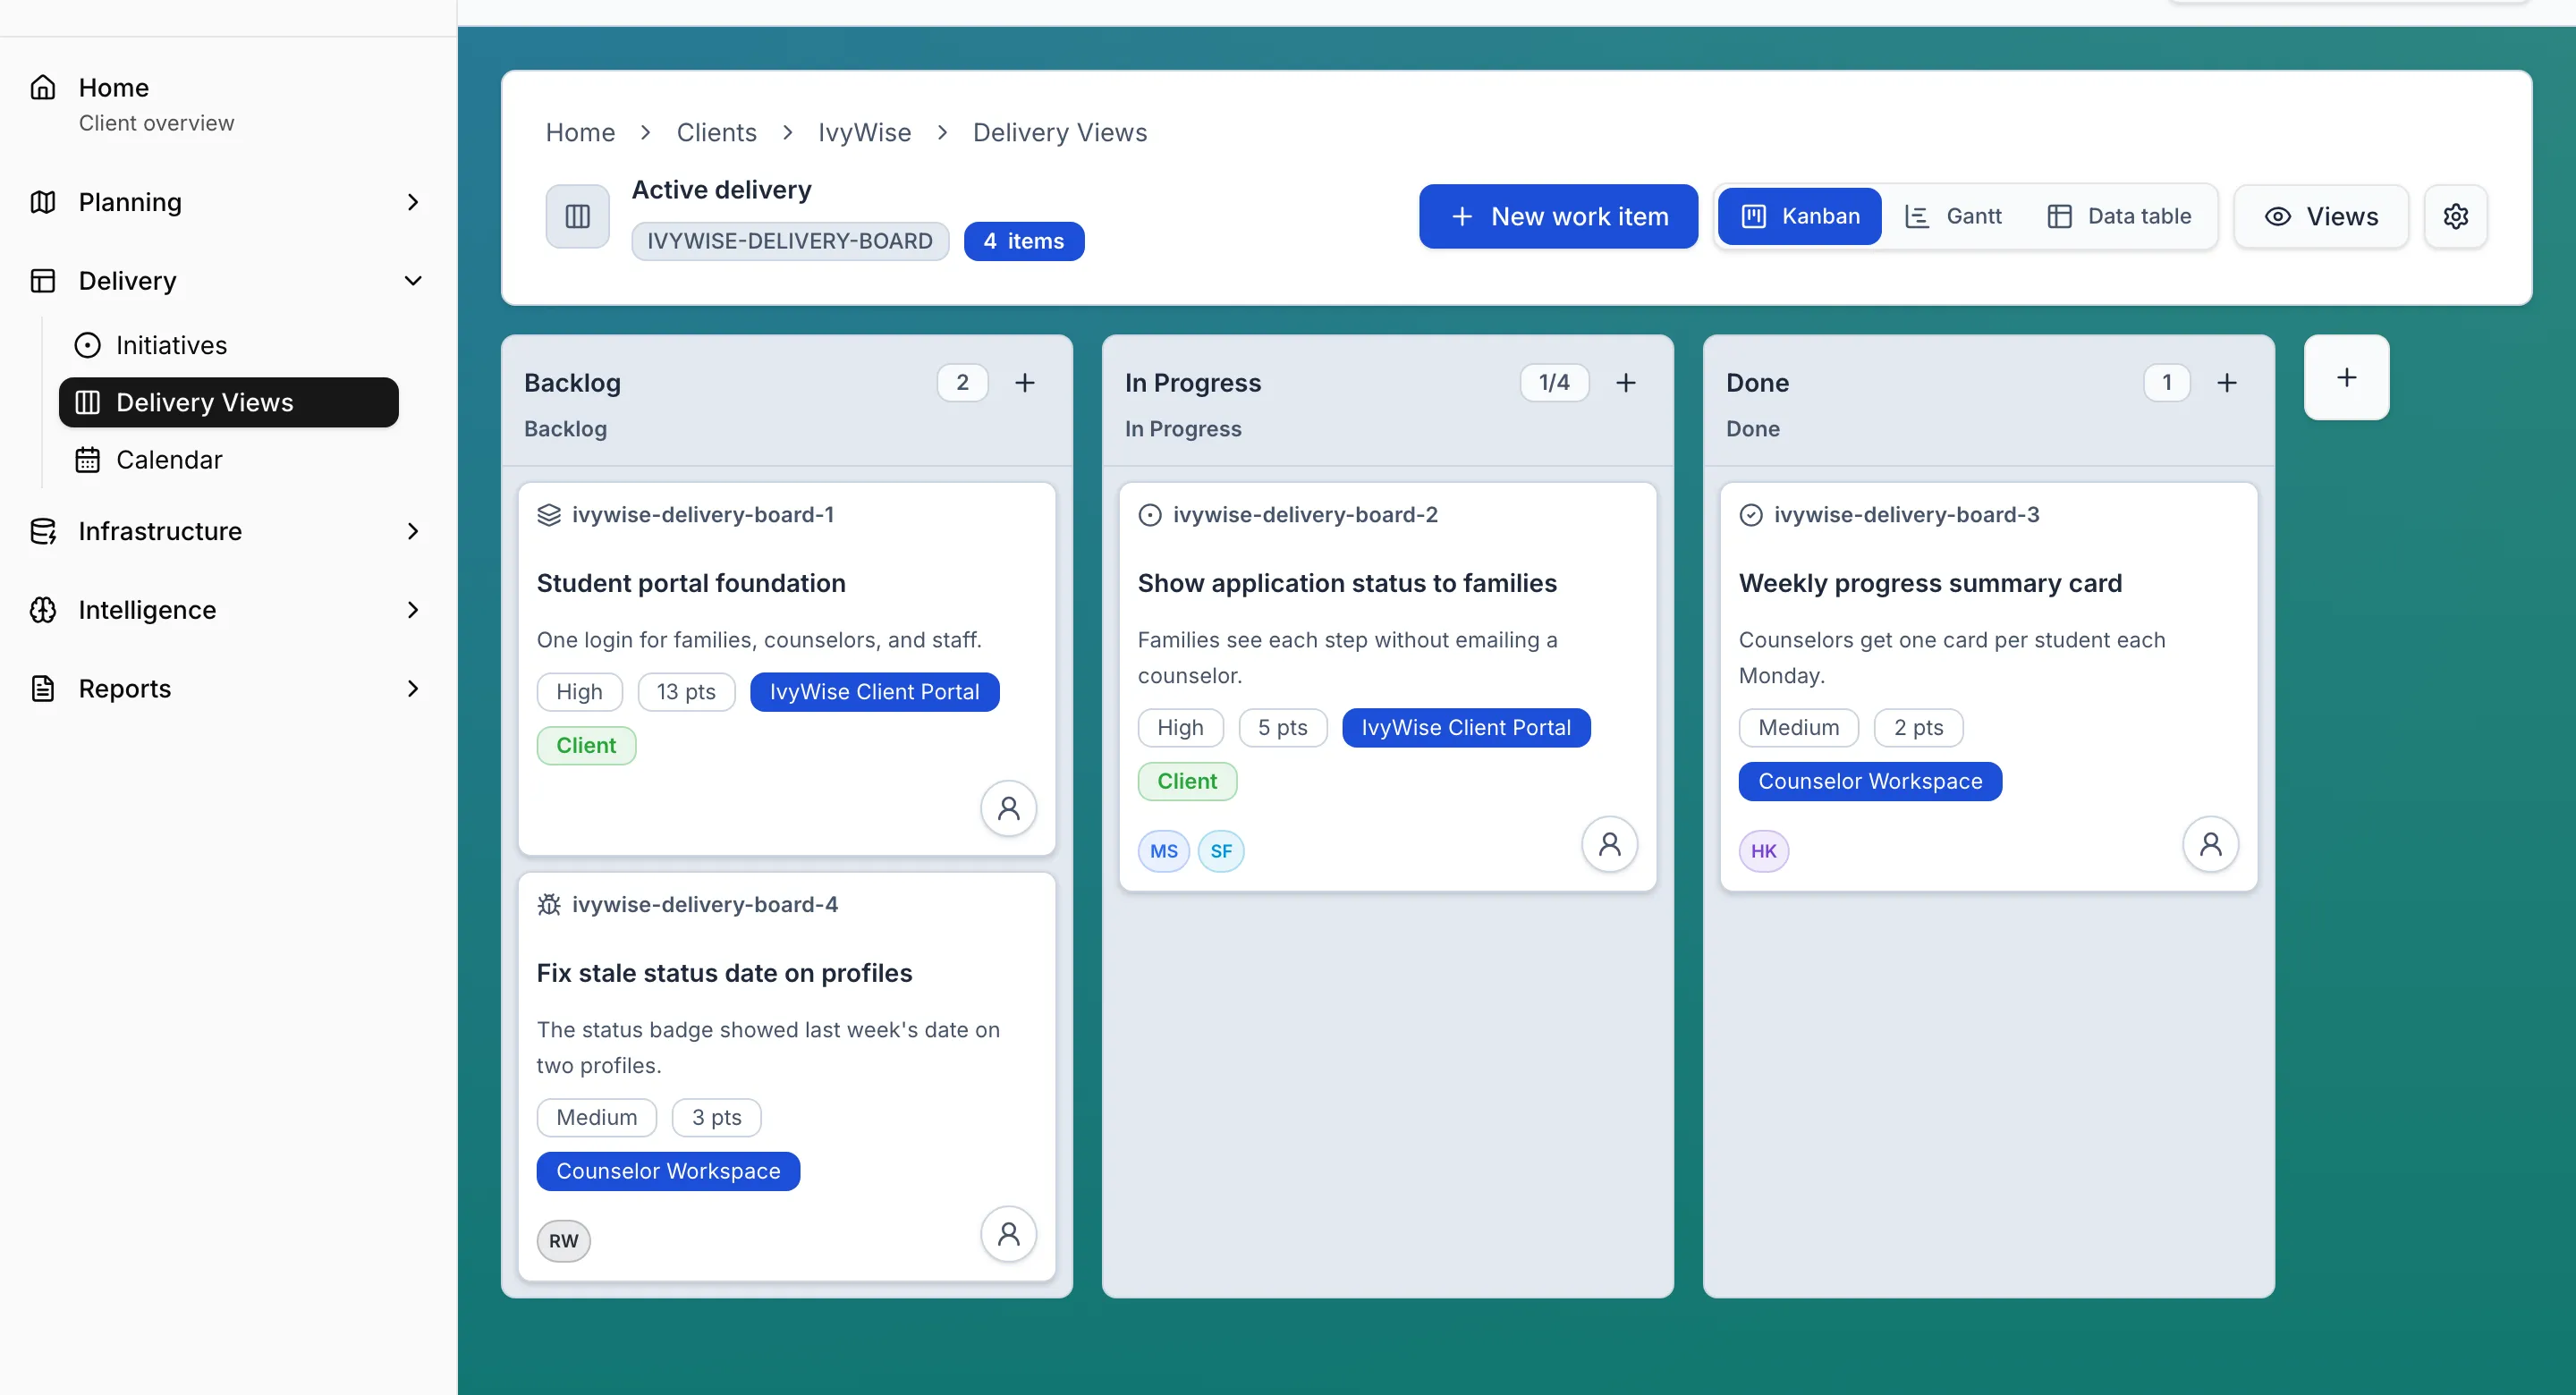Viewport: 2576px width, 1395px height.
Task: Click the Infrastructure database icon
Action: [43, 531]
